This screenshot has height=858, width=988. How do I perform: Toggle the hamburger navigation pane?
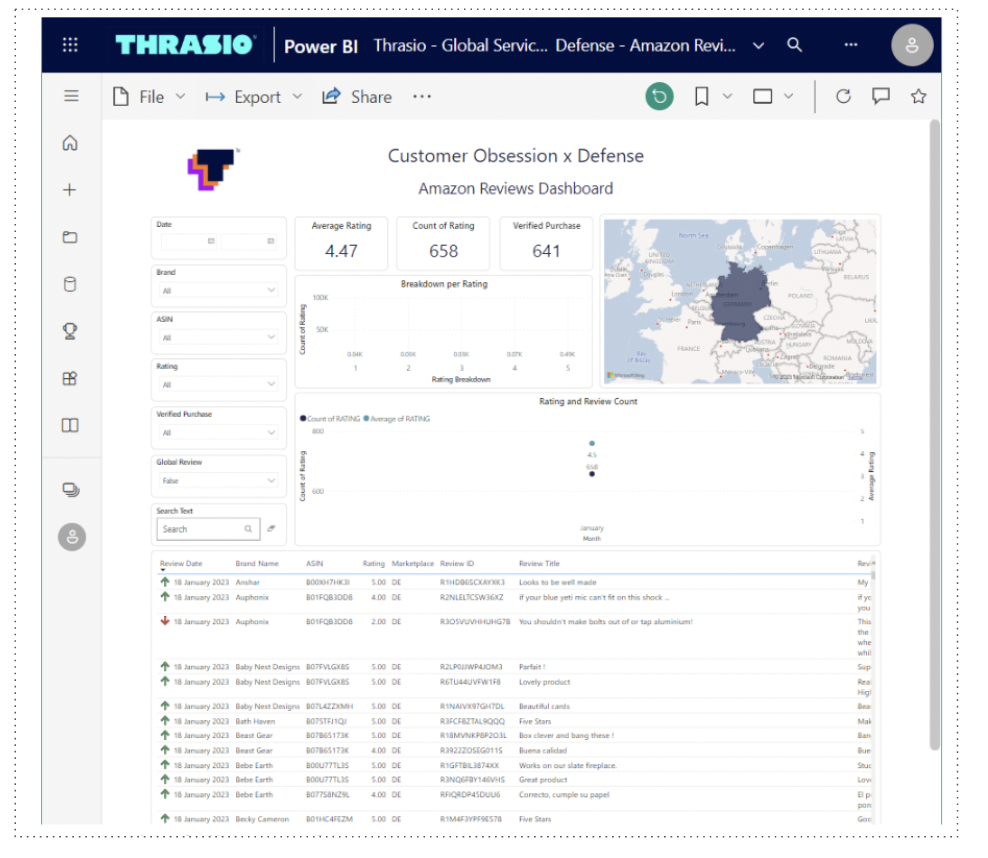click(x=71, y=96)
